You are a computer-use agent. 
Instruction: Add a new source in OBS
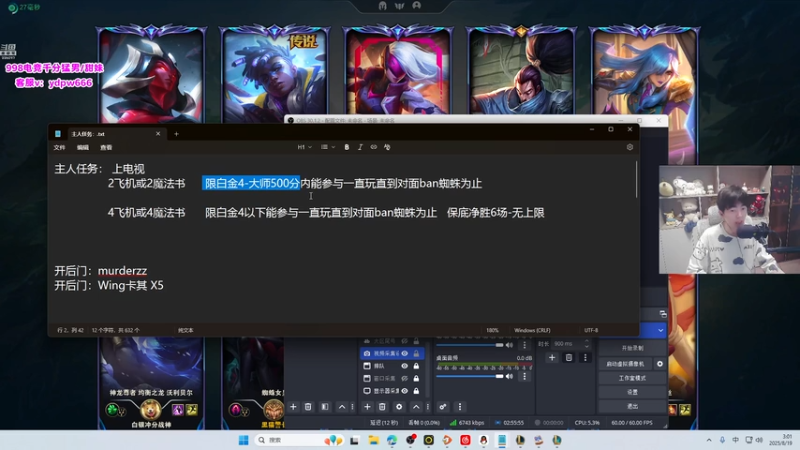pyautogui.click(x=367, y=407)
